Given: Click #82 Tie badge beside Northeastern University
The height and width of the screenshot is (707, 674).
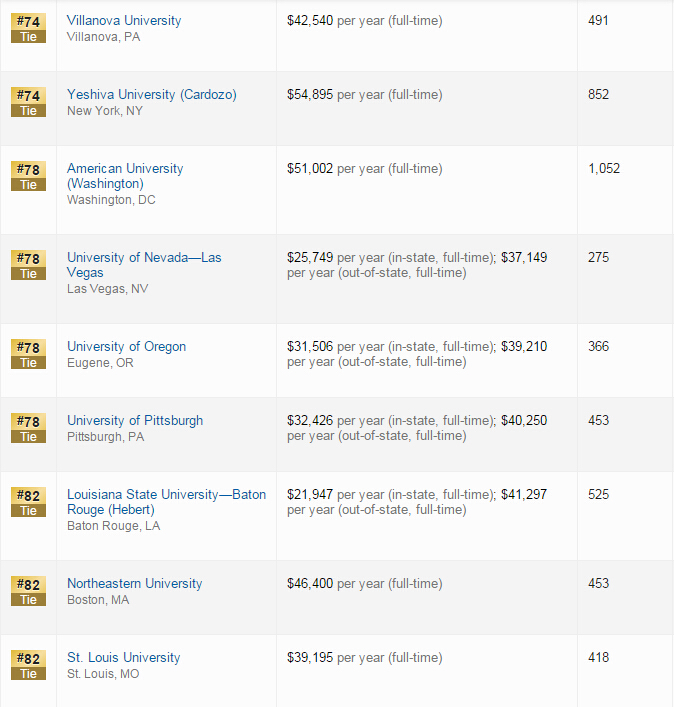Looking at the screenshot, I should [28, 591].
